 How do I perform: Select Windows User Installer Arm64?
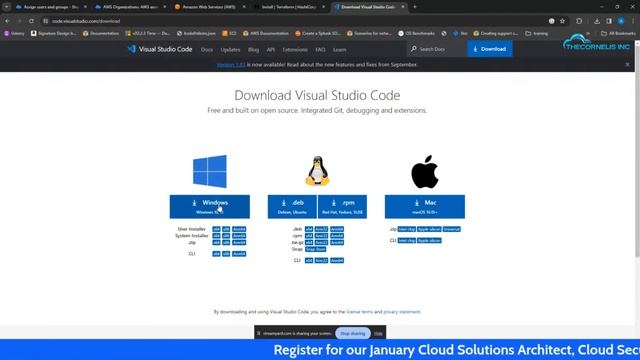click(239, 229)
